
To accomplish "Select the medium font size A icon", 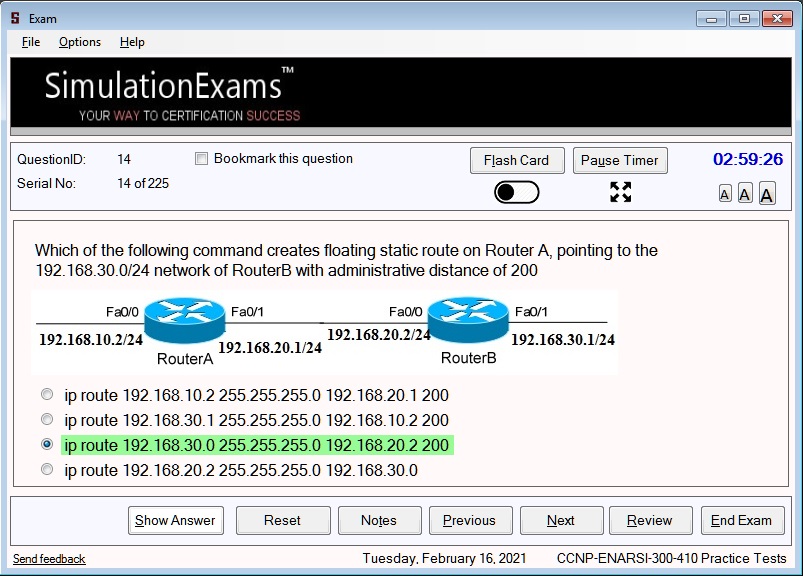I will tap(745, 194).
